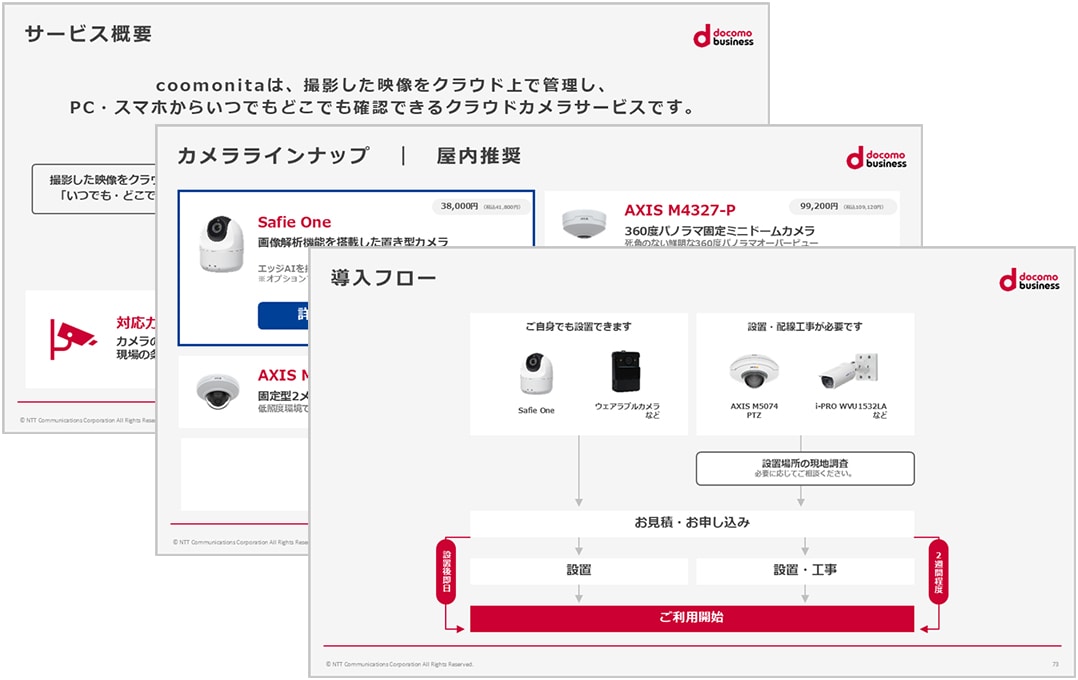Click the 設置 step box
1078x680 pixels.
pos(579,570)
